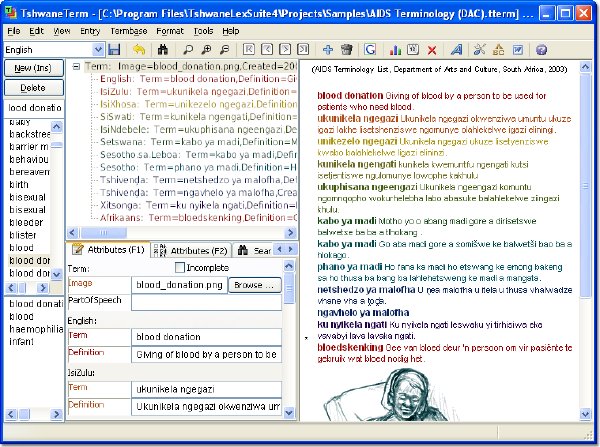This screenshot has height=447, width=600.
Task: Click the blue G toolbar icon
Action: (x=370, y=50)
